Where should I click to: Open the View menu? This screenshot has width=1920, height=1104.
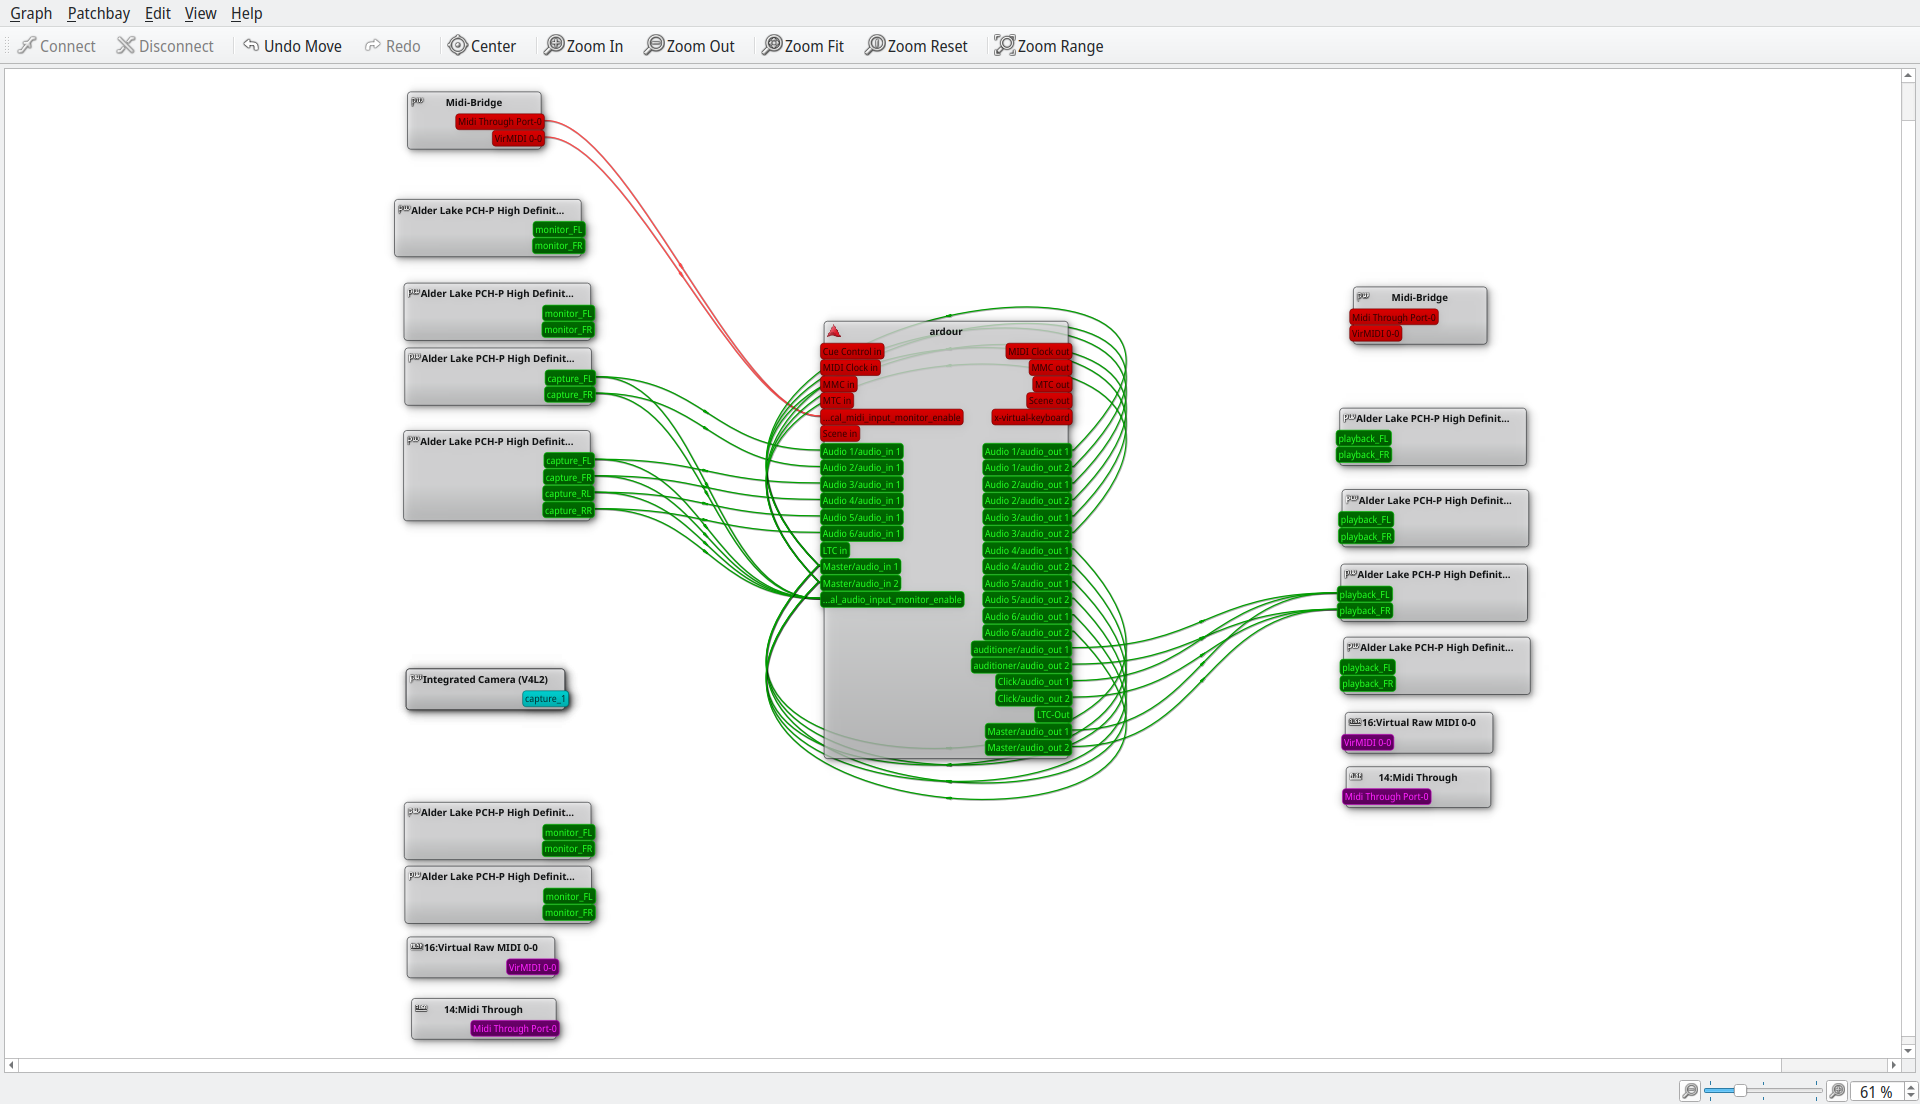tap(200, 13)
